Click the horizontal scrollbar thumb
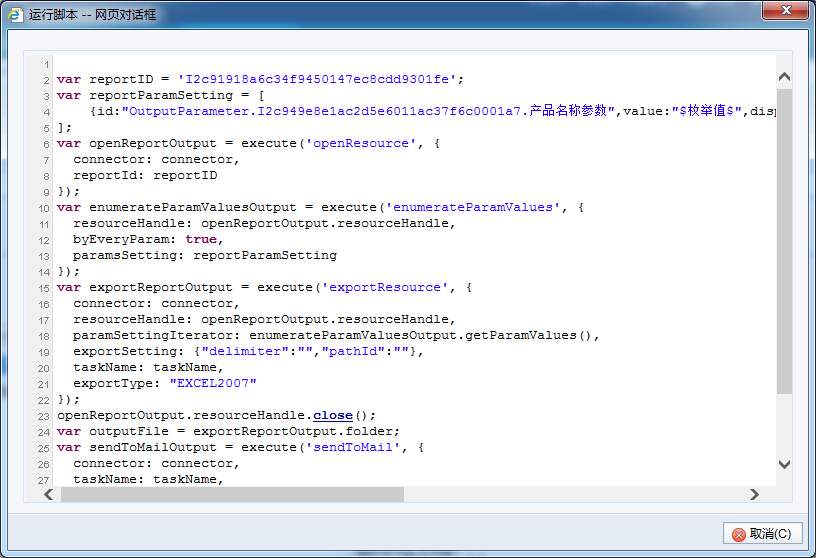The width and height of the screenshot is (816, 558). click(x=232, y=494)
